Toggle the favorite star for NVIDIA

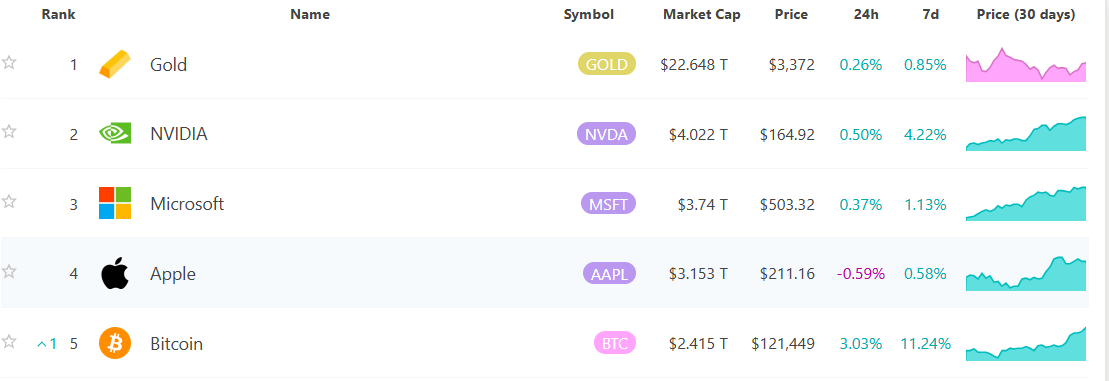pyautogui.click(x=8, y=131)
